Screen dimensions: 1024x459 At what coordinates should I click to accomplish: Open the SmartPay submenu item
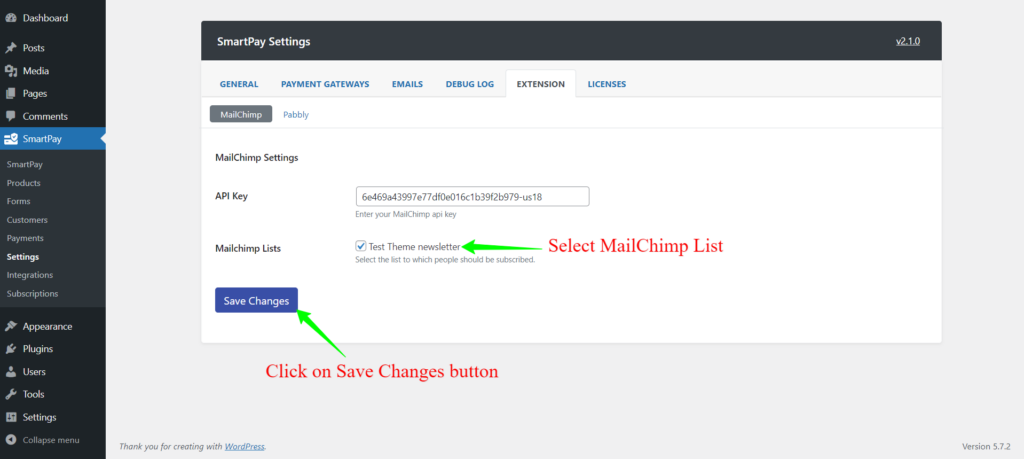pyautogui.click(x=25, y=165)
